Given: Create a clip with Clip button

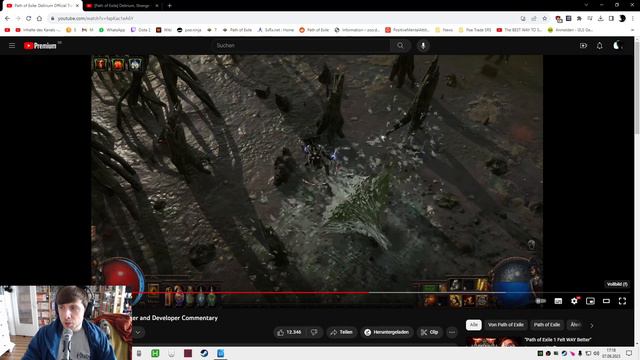Looking at the screenshot, I should click(430, 332).
